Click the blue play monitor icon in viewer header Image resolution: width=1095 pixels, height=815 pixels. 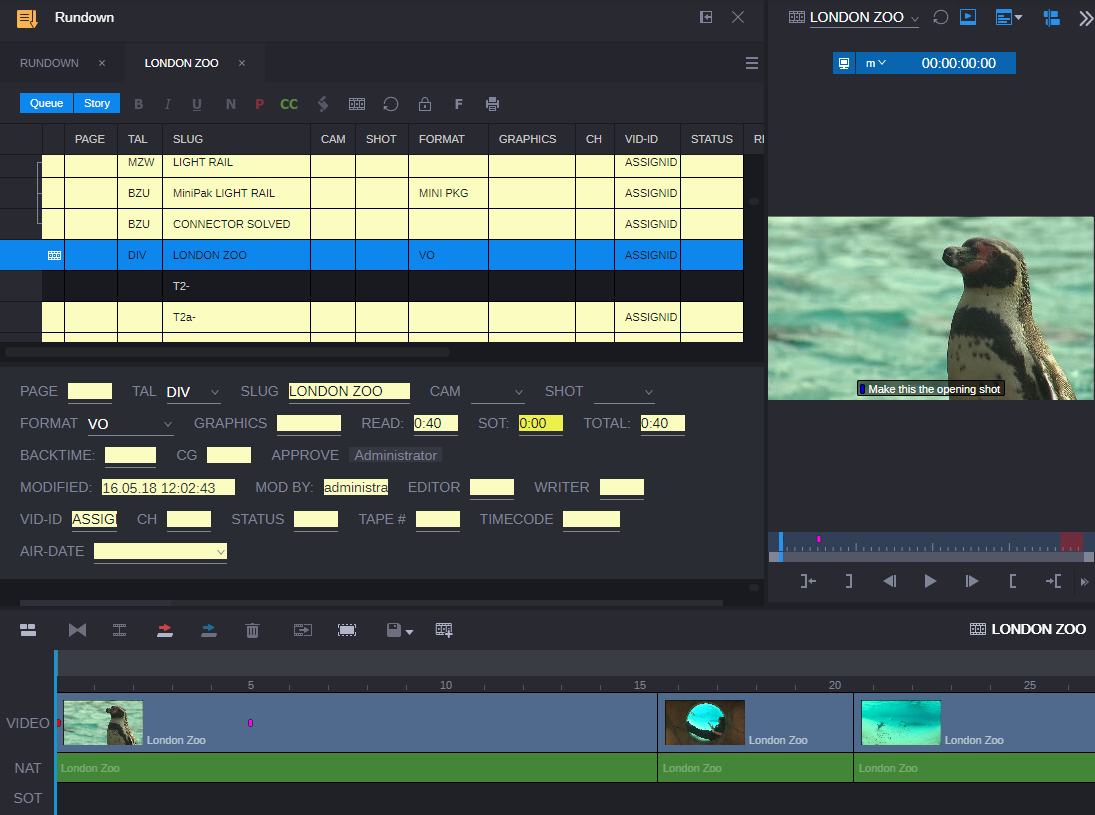tap(968, 17)
